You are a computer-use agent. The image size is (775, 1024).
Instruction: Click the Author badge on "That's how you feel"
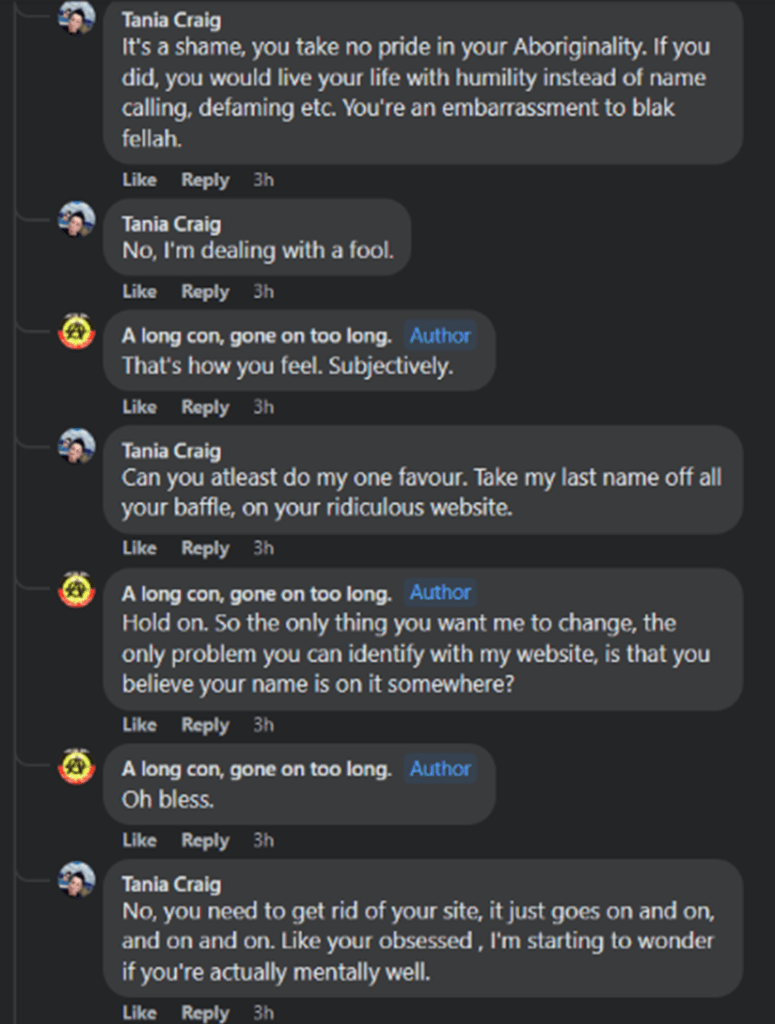[440, 336]
